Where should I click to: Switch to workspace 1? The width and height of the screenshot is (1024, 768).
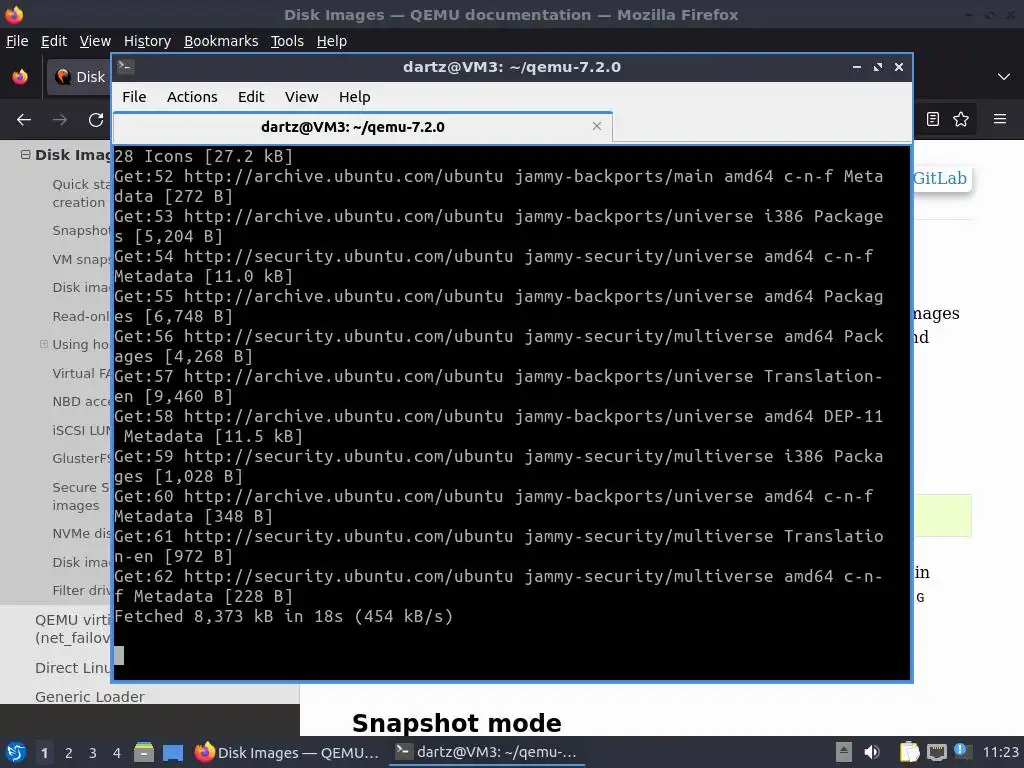click(x=44, y=753)
